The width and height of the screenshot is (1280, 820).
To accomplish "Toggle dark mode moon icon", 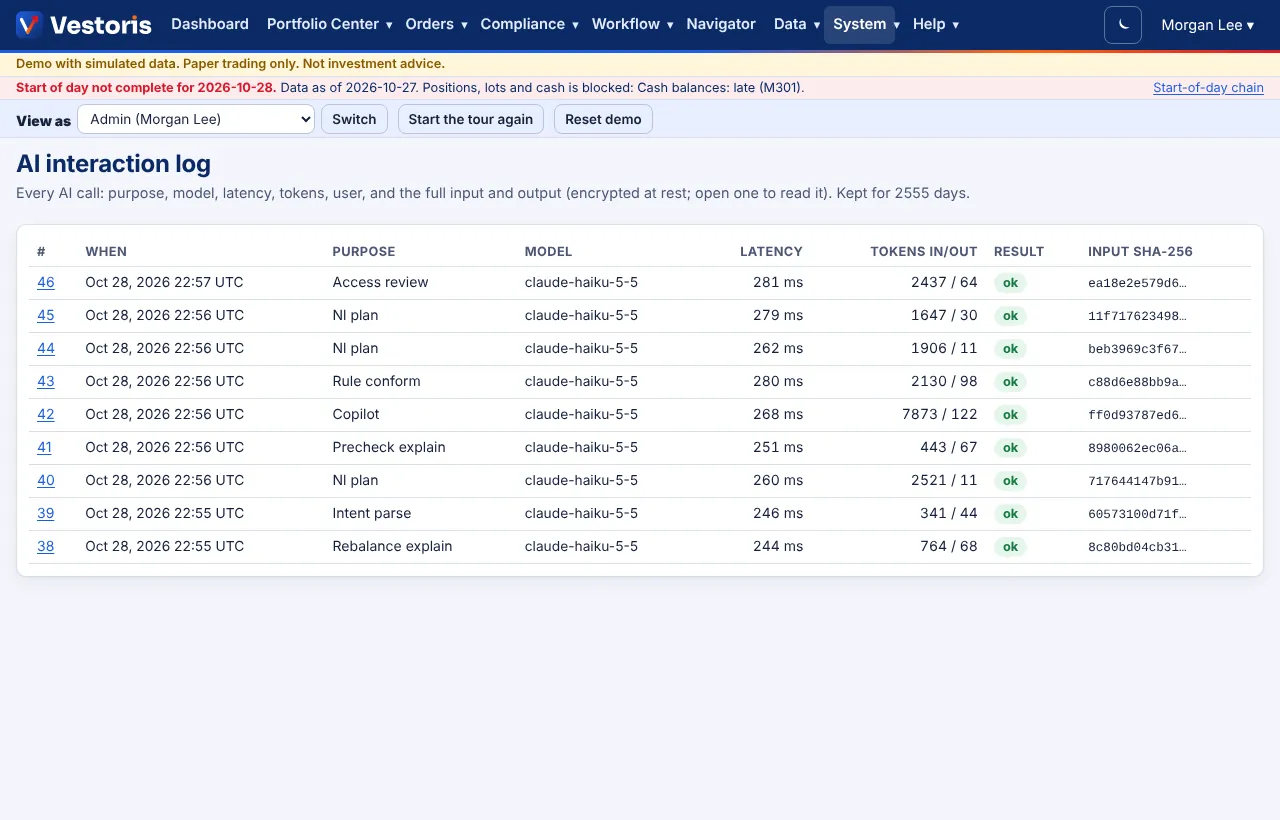I will pos(1123,24).
